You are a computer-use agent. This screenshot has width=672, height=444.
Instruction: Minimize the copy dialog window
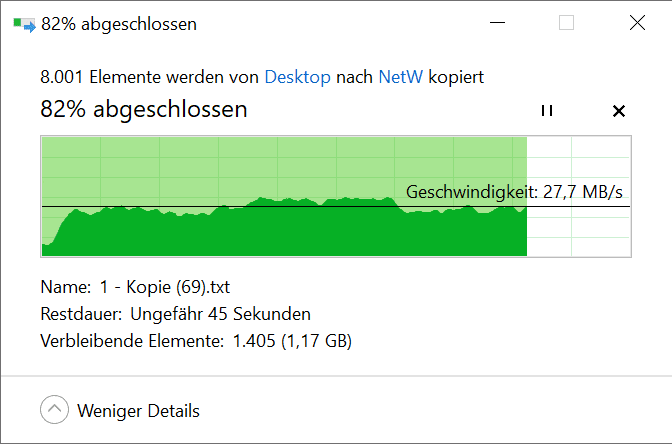coord(497,23)
